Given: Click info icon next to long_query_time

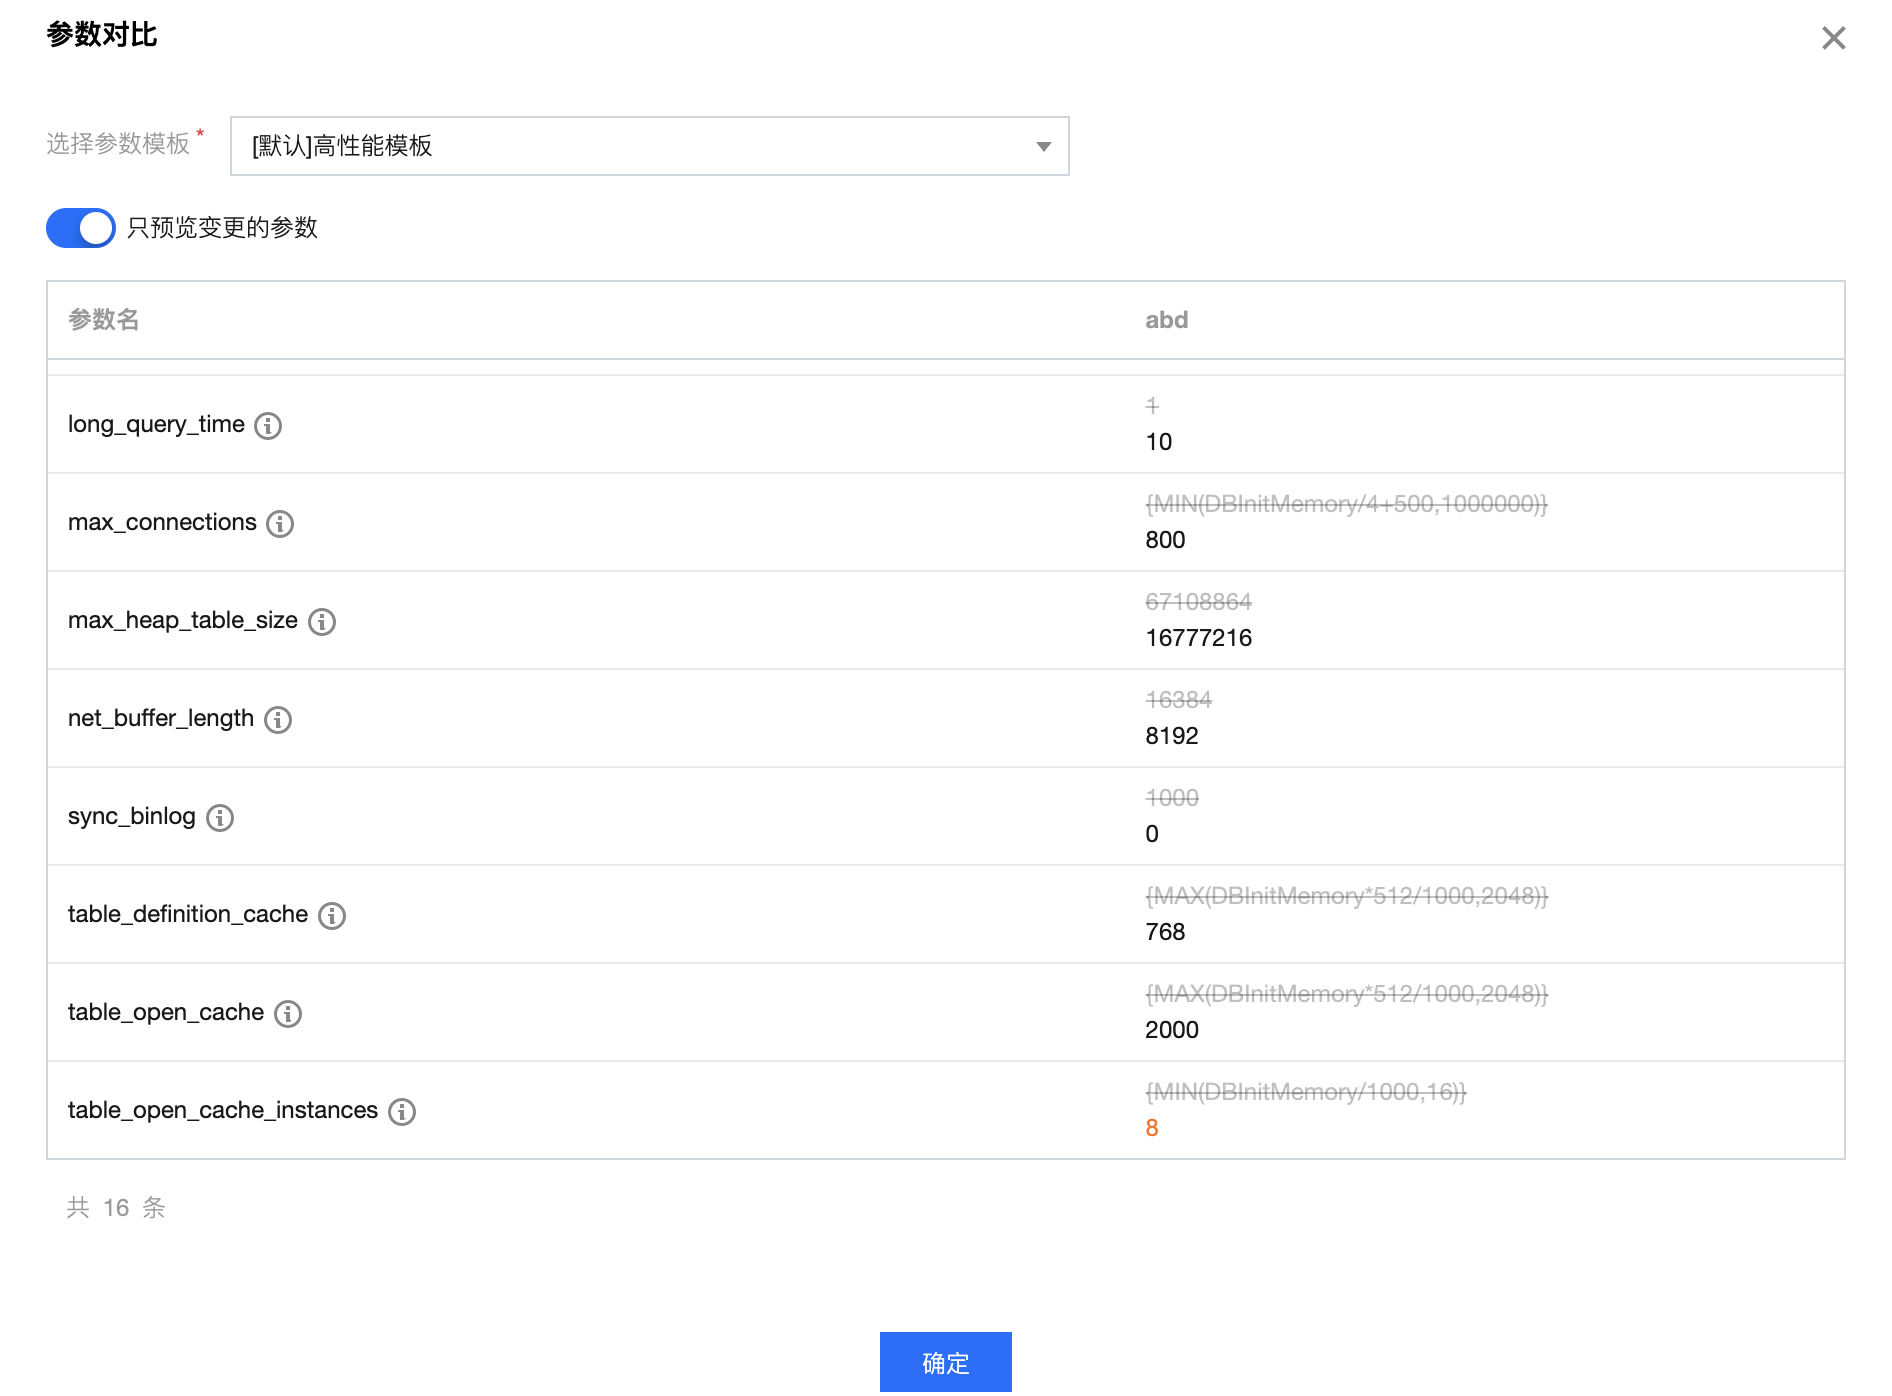Looking at the screenshot, I should click(268, 426).
